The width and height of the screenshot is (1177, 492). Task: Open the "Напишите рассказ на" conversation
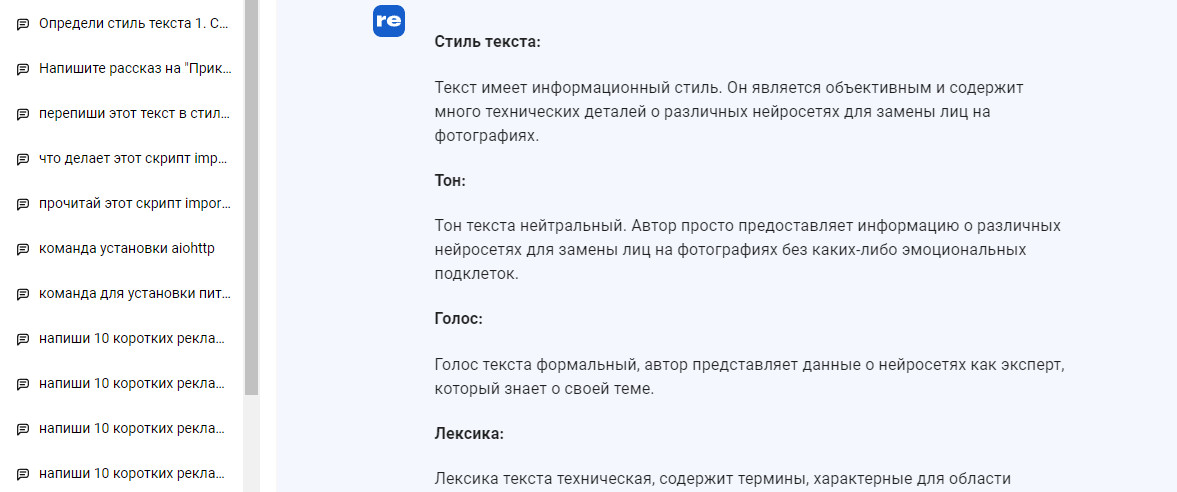pos(134,68)
